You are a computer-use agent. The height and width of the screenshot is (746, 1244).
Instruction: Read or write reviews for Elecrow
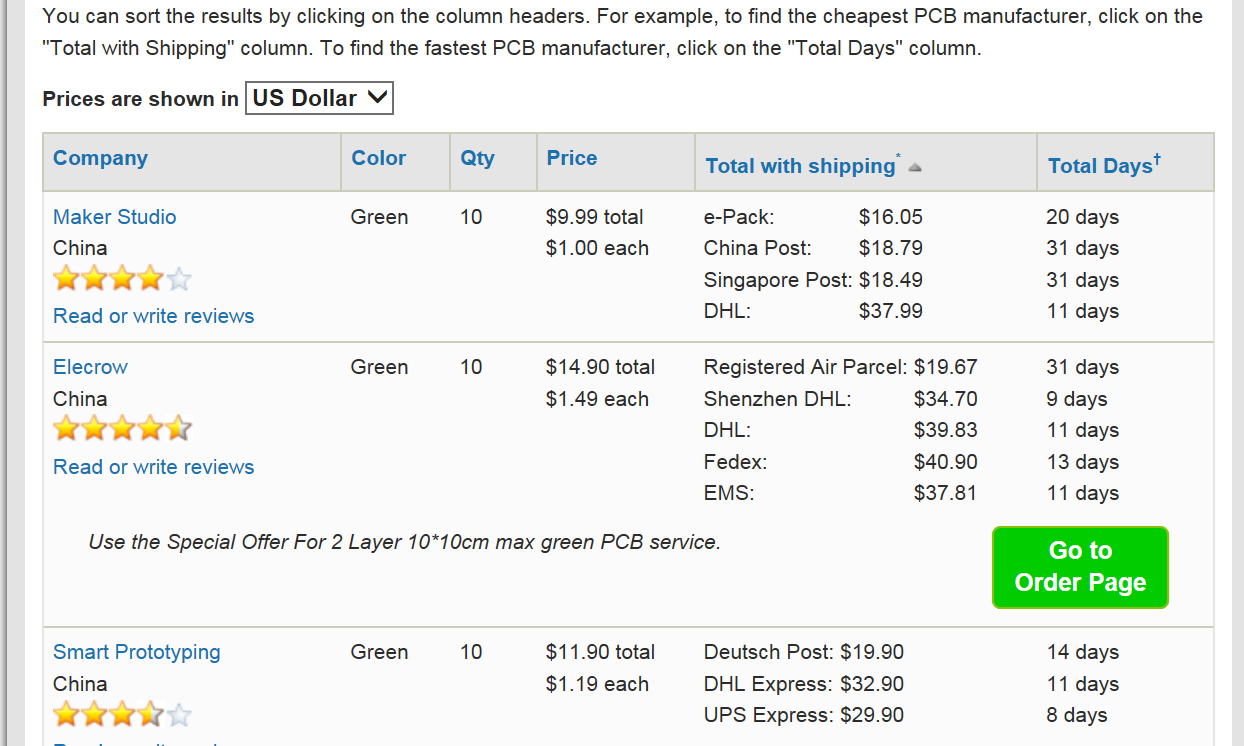point(153,467)
